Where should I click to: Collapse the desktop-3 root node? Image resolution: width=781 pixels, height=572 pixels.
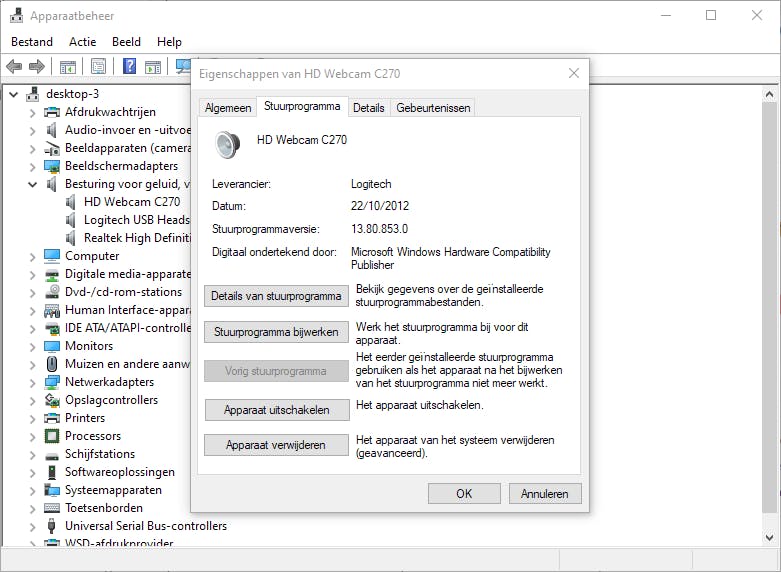[x=14, y=94]
